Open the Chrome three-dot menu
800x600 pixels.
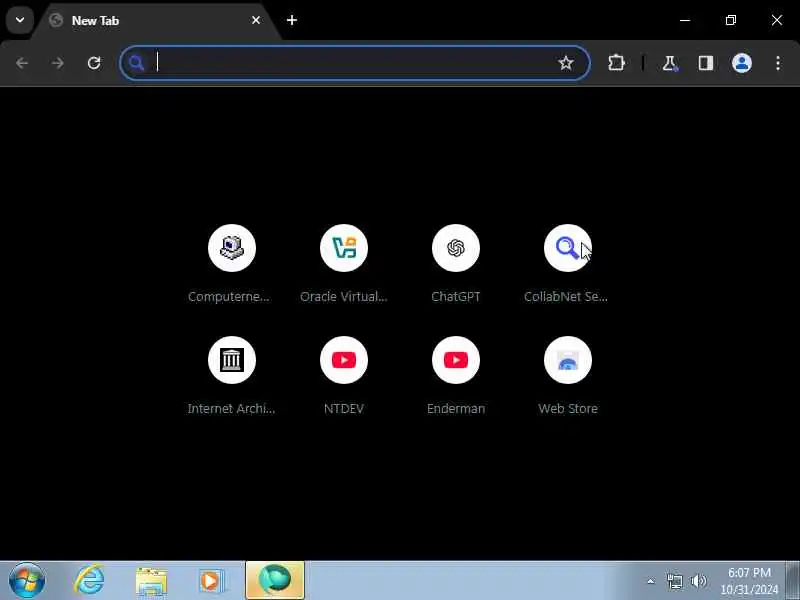pyautogui.click(x=778, y=63)
